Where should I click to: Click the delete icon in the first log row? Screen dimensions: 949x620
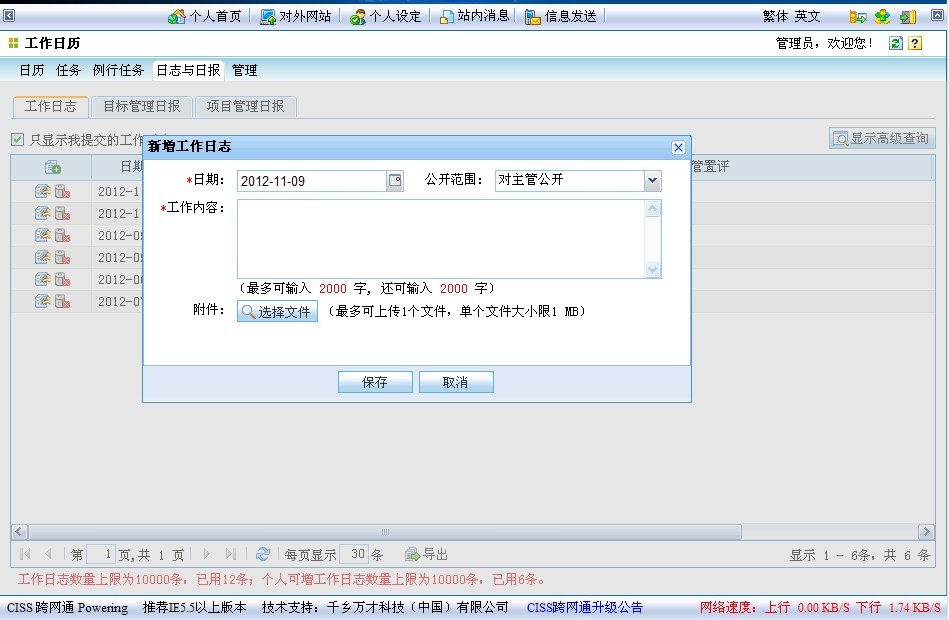(x=62, y=191)
